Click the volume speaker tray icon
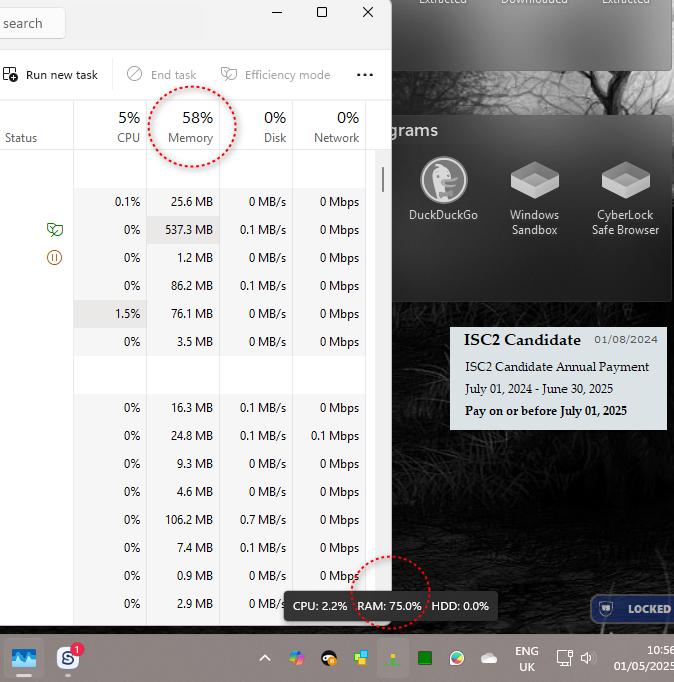The height and width of the screenshot is (682, 674). click(588, 658)
